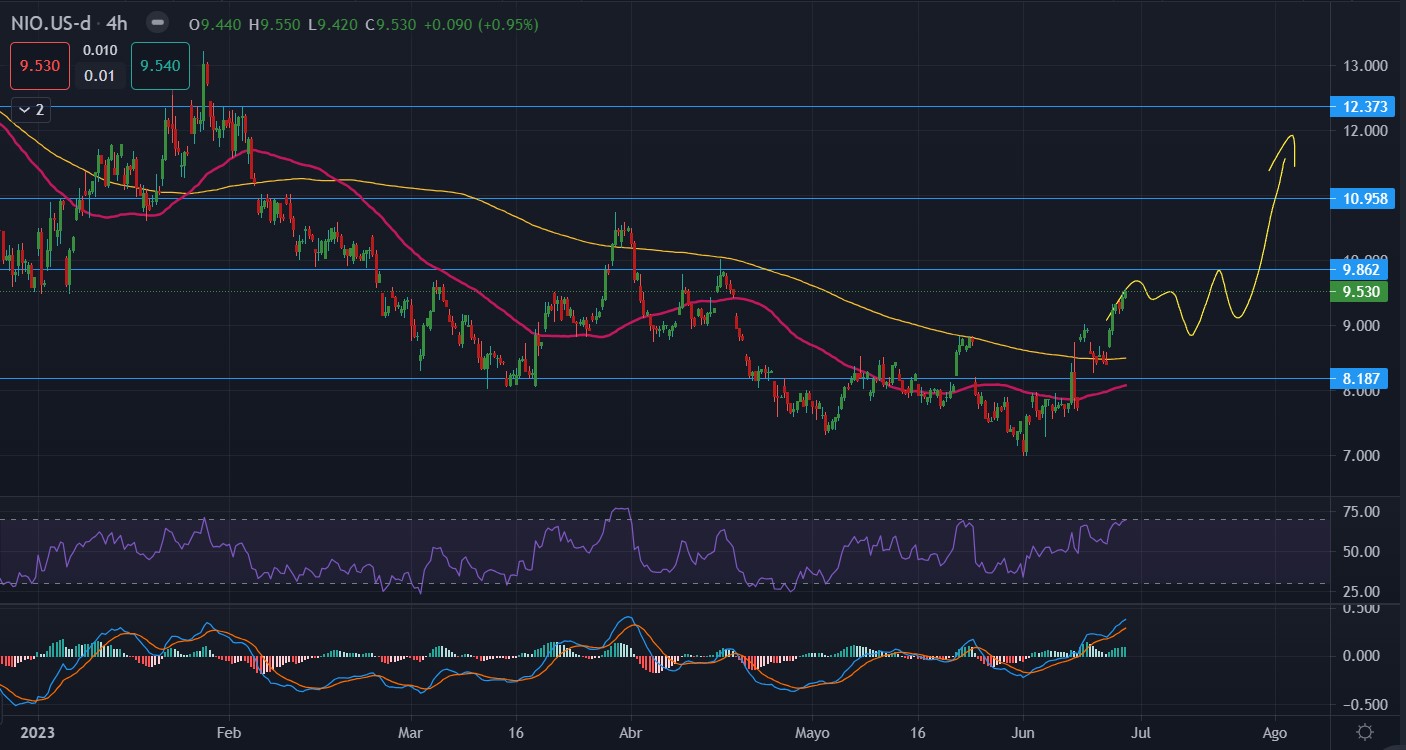Image resolution: width=1406 pixels, height=750 pixels.
Task: Click the positive MACD 0.500 scale value
Action: coord(1362,608)
